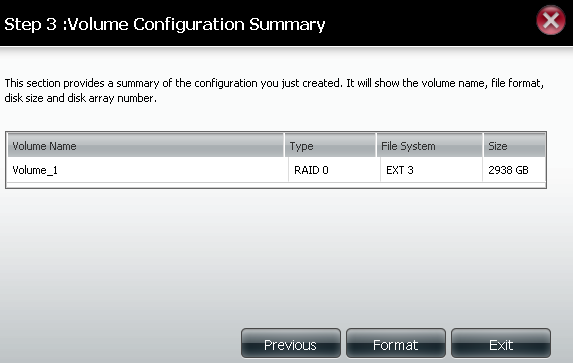573x363 pixels.
Task: Click the Size column header
Action: (x=515, y=145)
